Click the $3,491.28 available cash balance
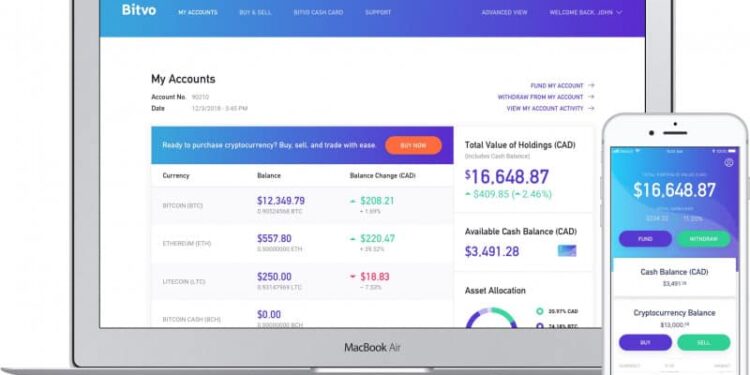The width and height of the screenshot is (750, 375). point(492,251)
